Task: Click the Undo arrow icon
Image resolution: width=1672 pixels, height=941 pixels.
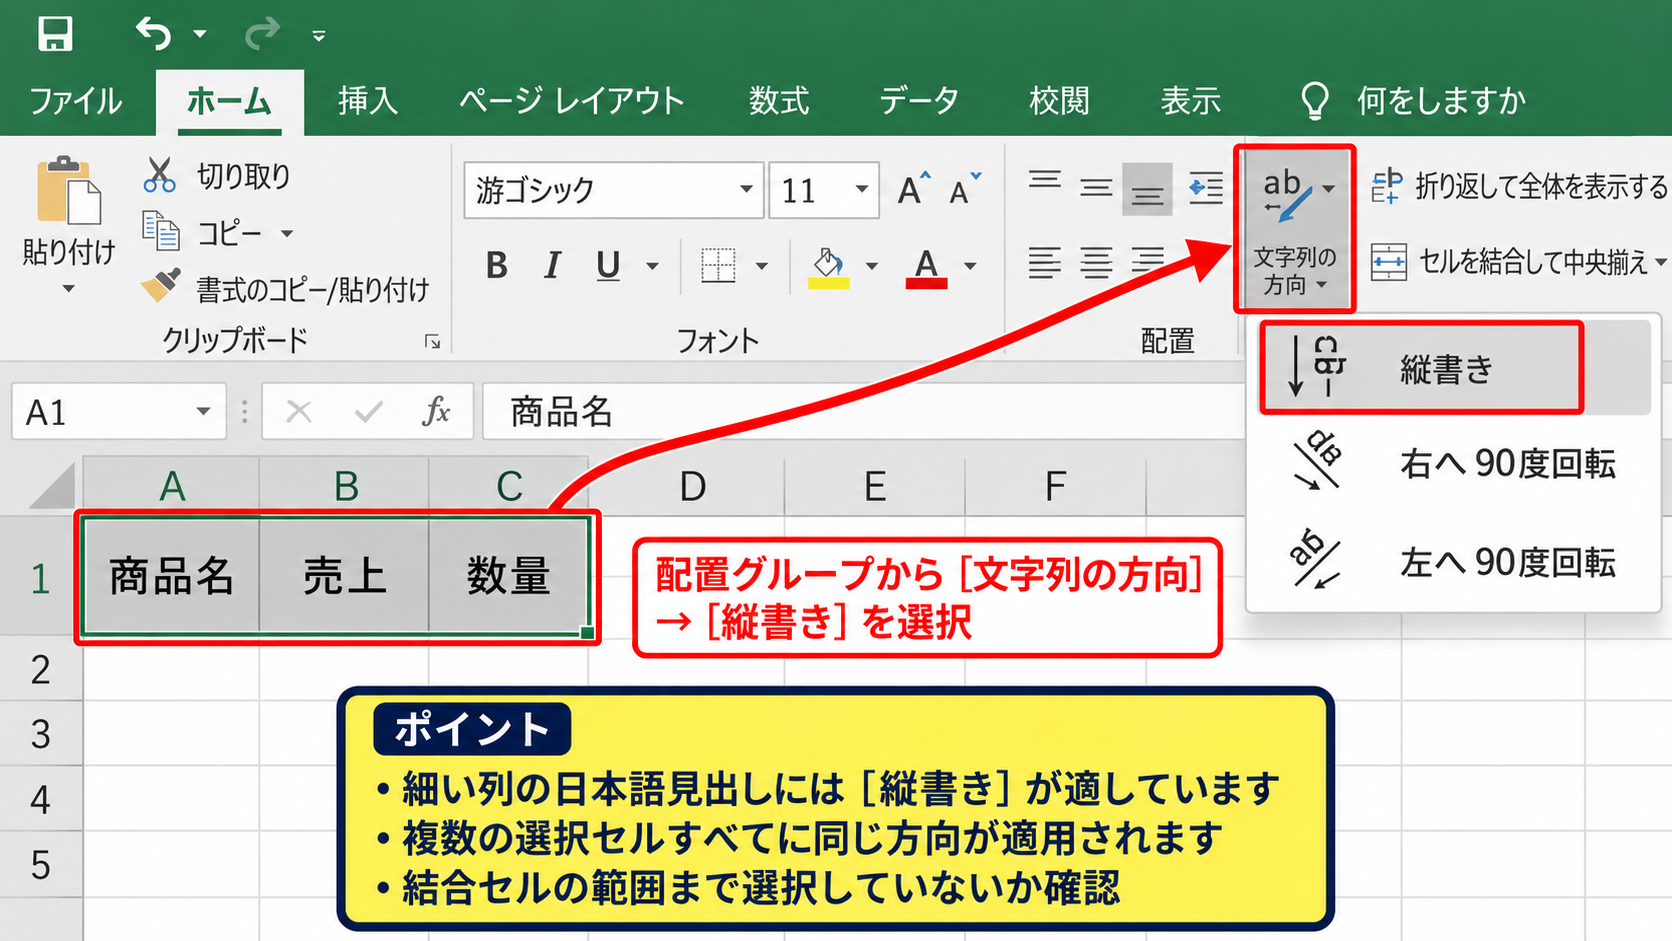Action: coord(154,34)
